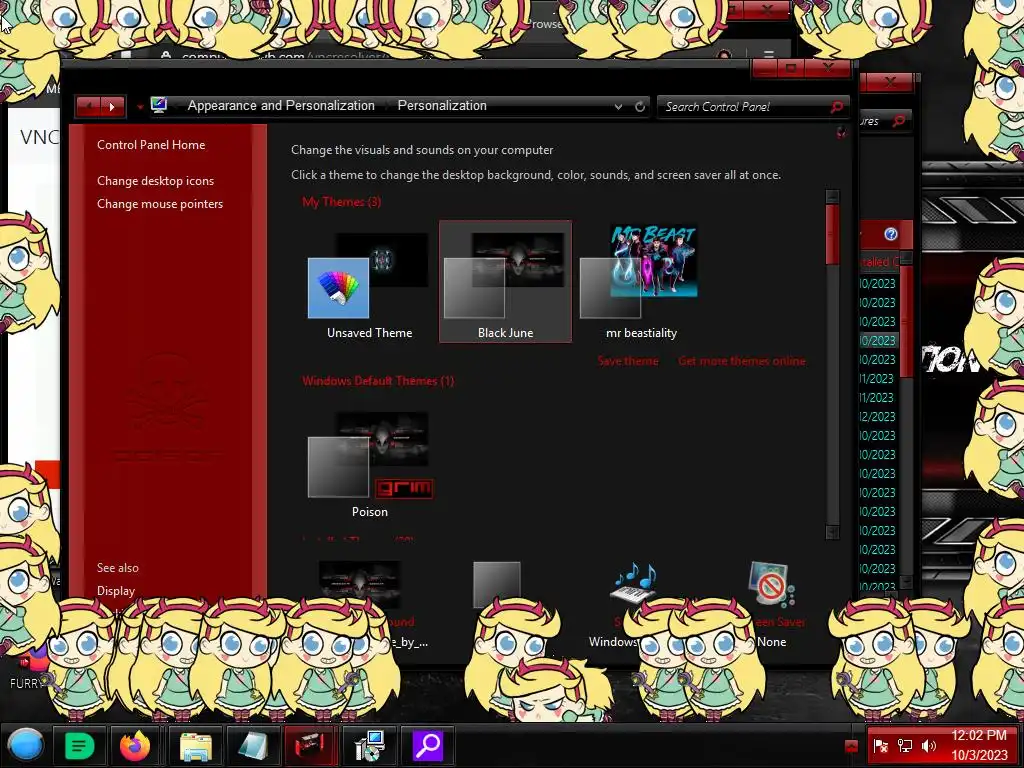Apply the mr beastiality theme
Image resolution: width=1024 pixels, height=768 pixels.
pyautogui.click(x=641, y=281)
